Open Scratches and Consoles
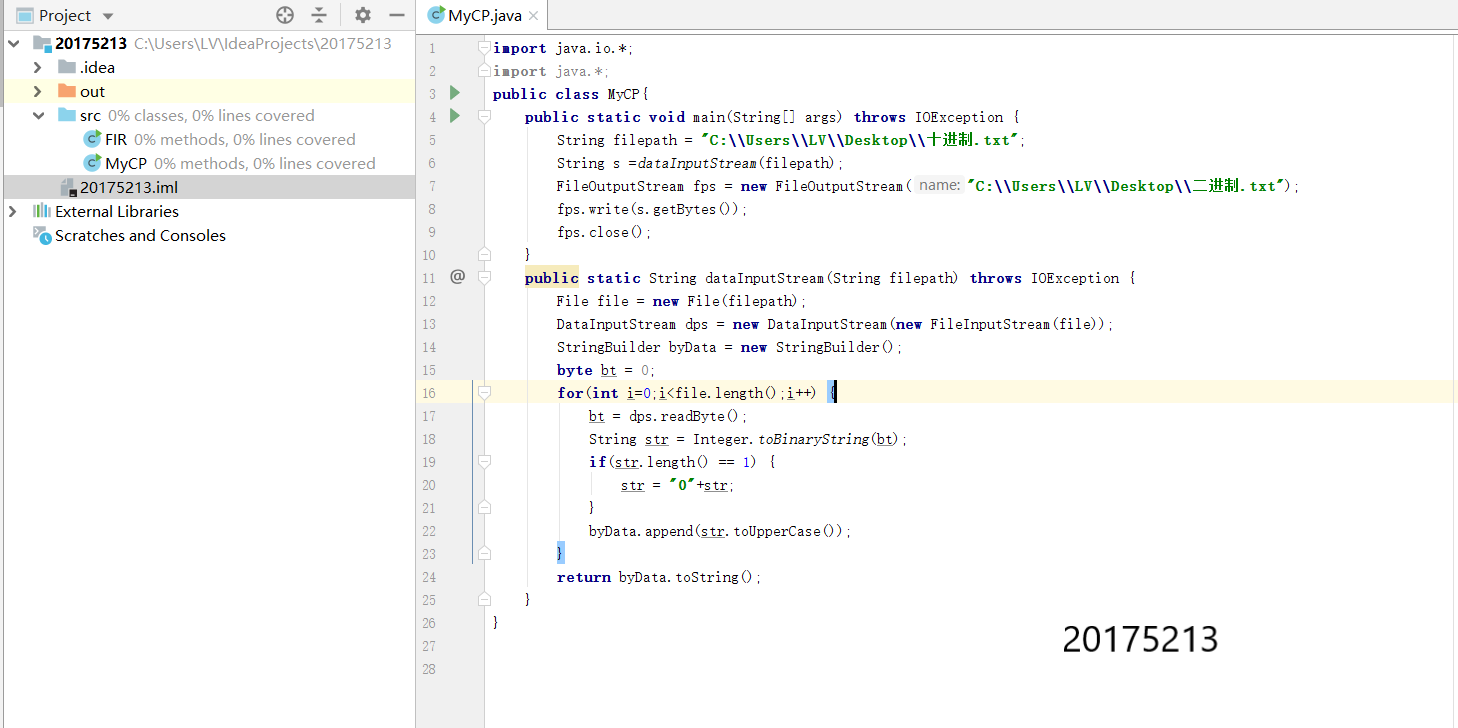The image size is (1458, 728). pyautogui.click(x=140, y=235)
